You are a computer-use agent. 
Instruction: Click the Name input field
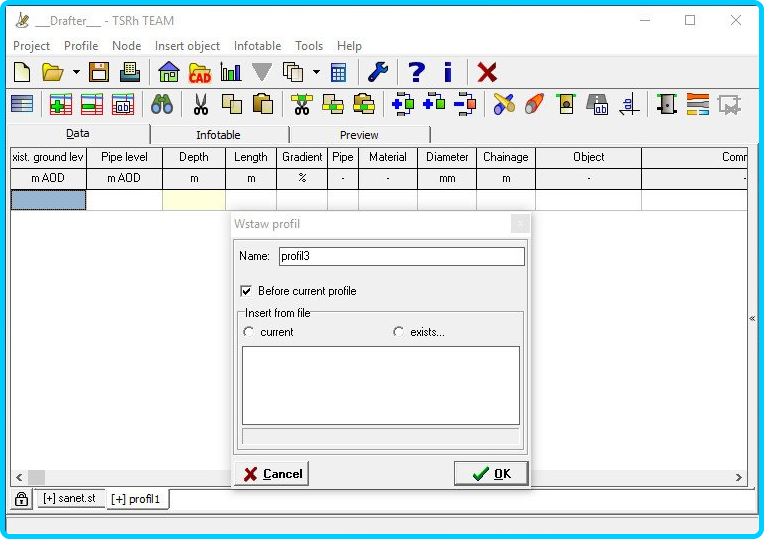click(400, 257)
